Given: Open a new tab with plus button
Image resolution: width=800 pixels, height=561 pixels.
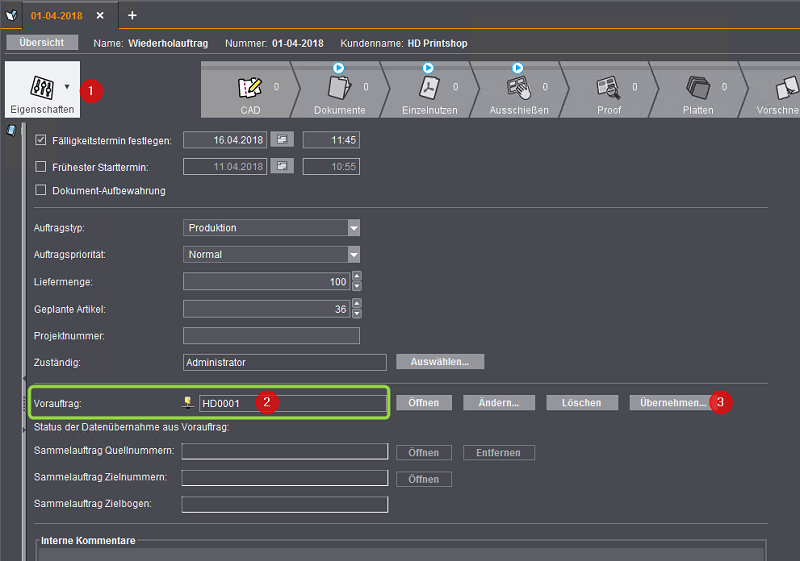Looking at the screenshot, I should [x=132, y=15].
